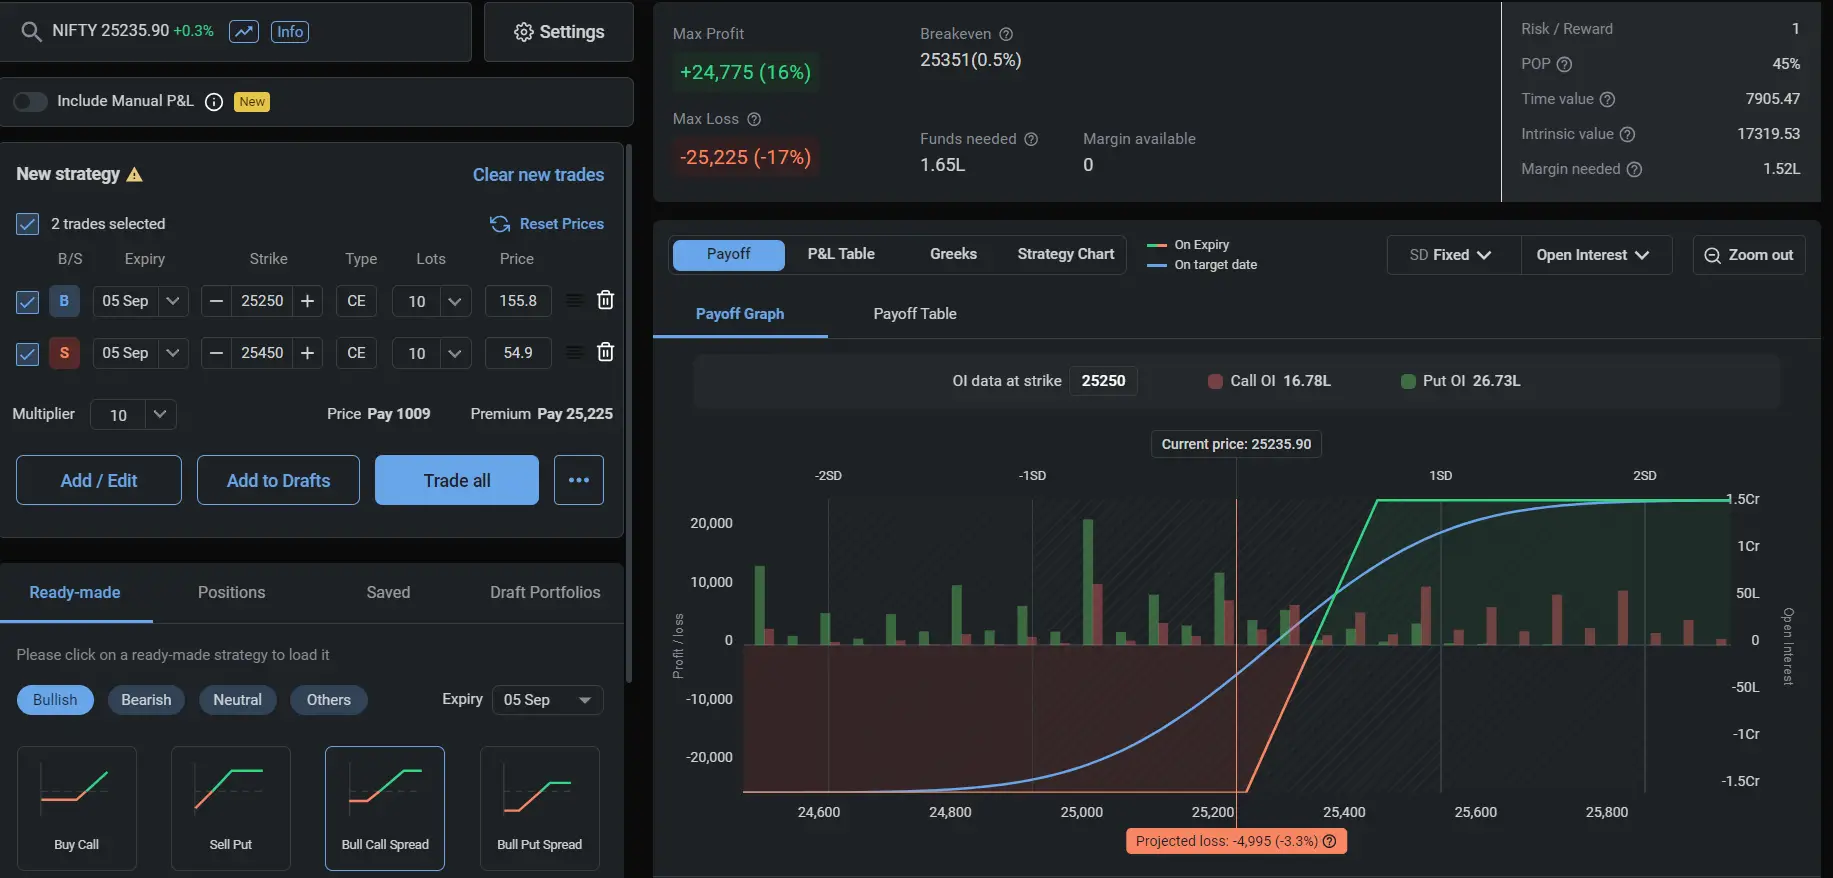Switch to the P&L Table tab

tap(841, 254)
